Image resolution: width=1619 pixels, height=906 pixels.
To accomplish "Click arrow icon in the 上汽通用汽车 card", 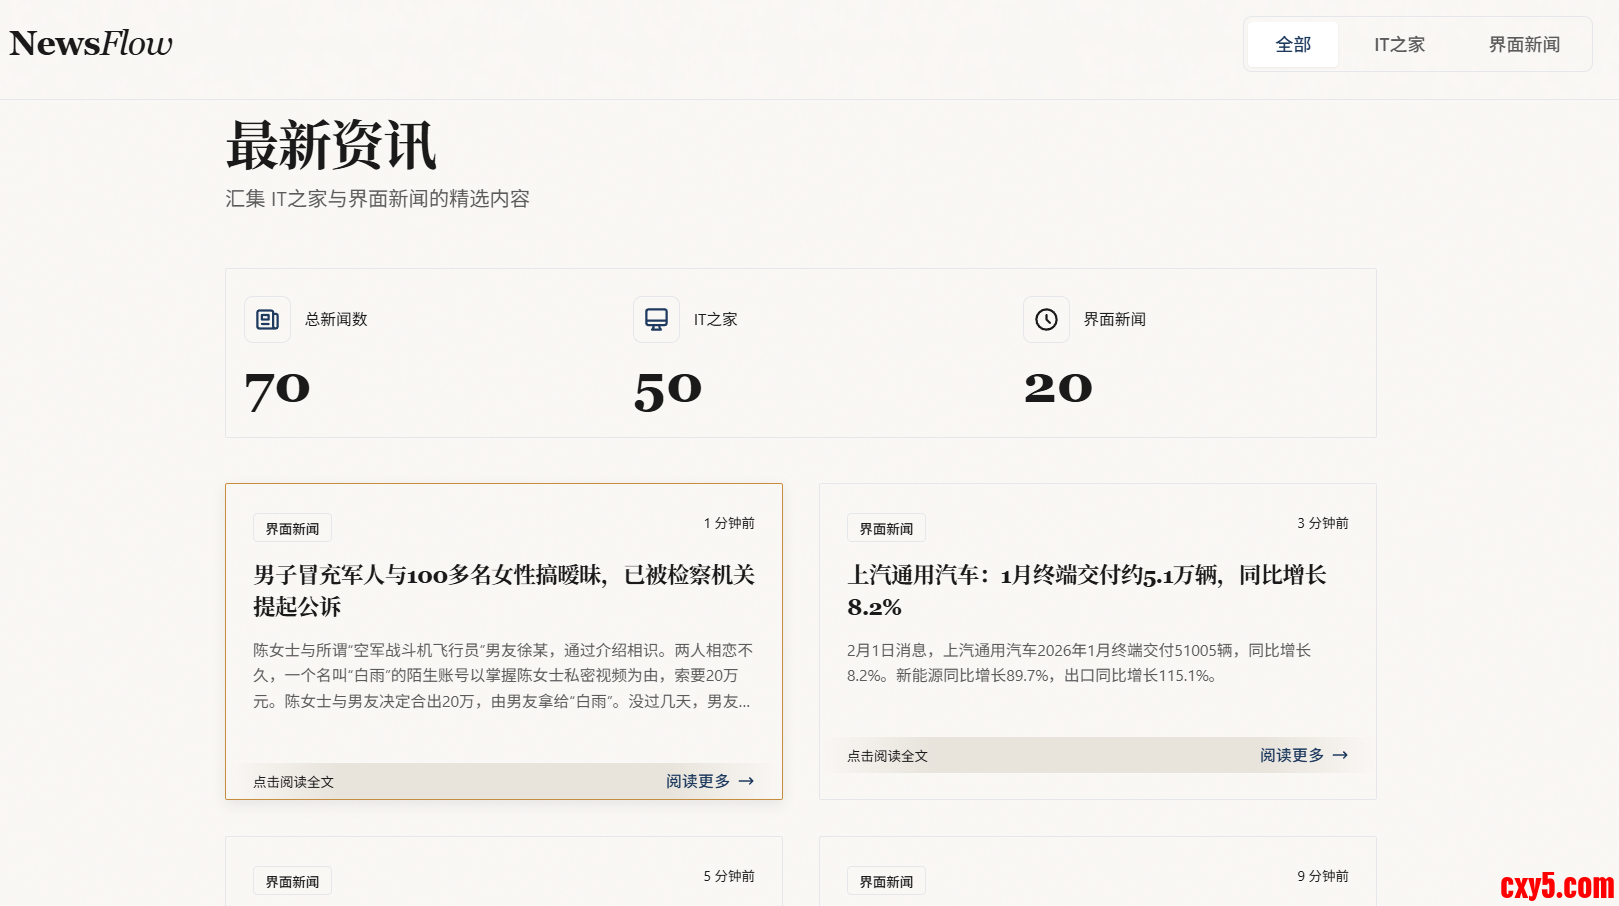I will [1340, 755].
